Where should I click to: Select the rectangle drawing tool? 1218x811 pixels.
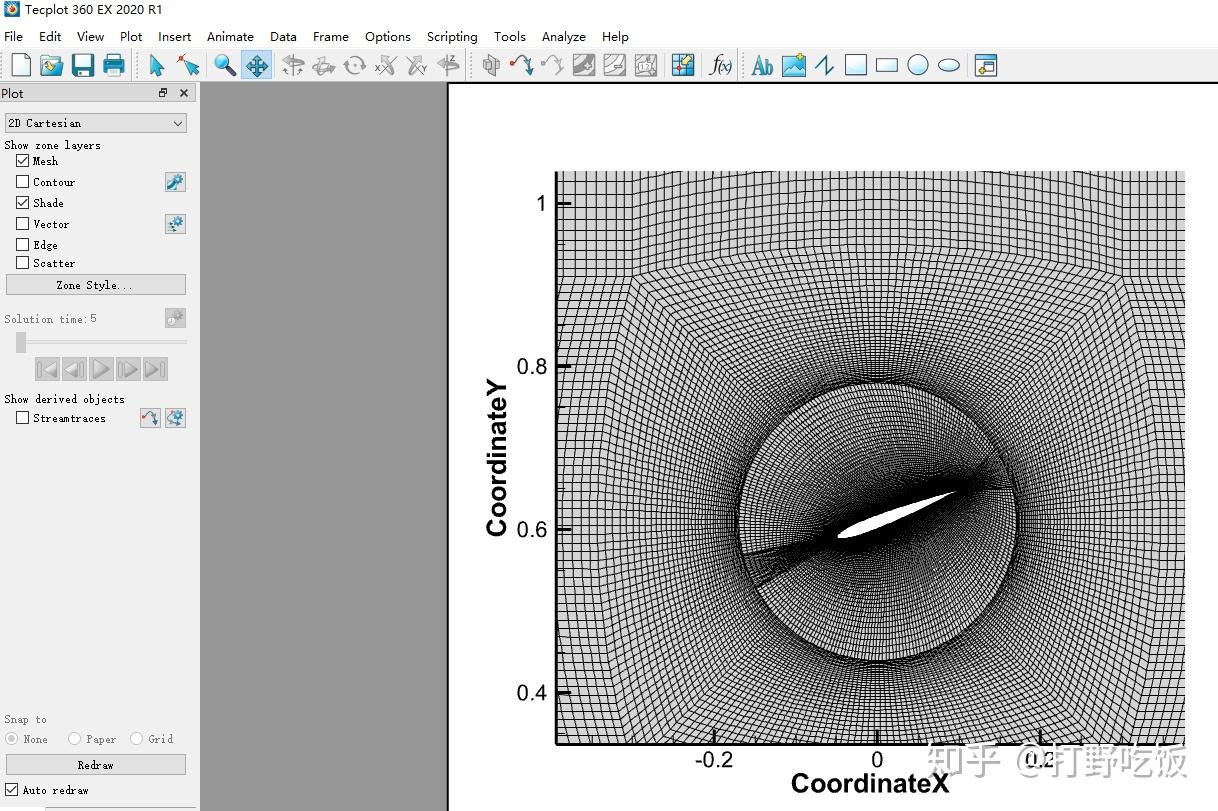tap(886, 66)
